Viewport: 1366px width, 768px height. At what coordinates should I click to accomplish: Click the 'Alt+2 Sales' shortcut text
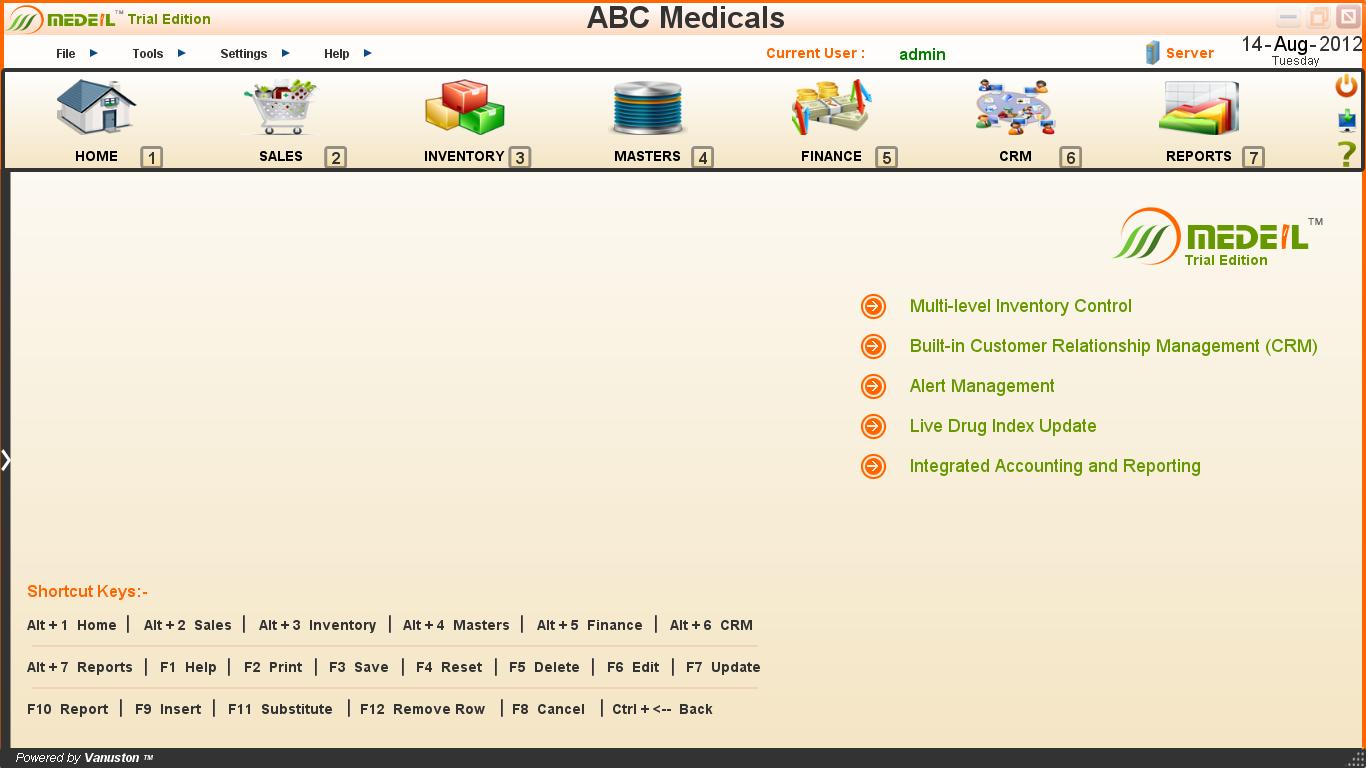pos(188,625)
